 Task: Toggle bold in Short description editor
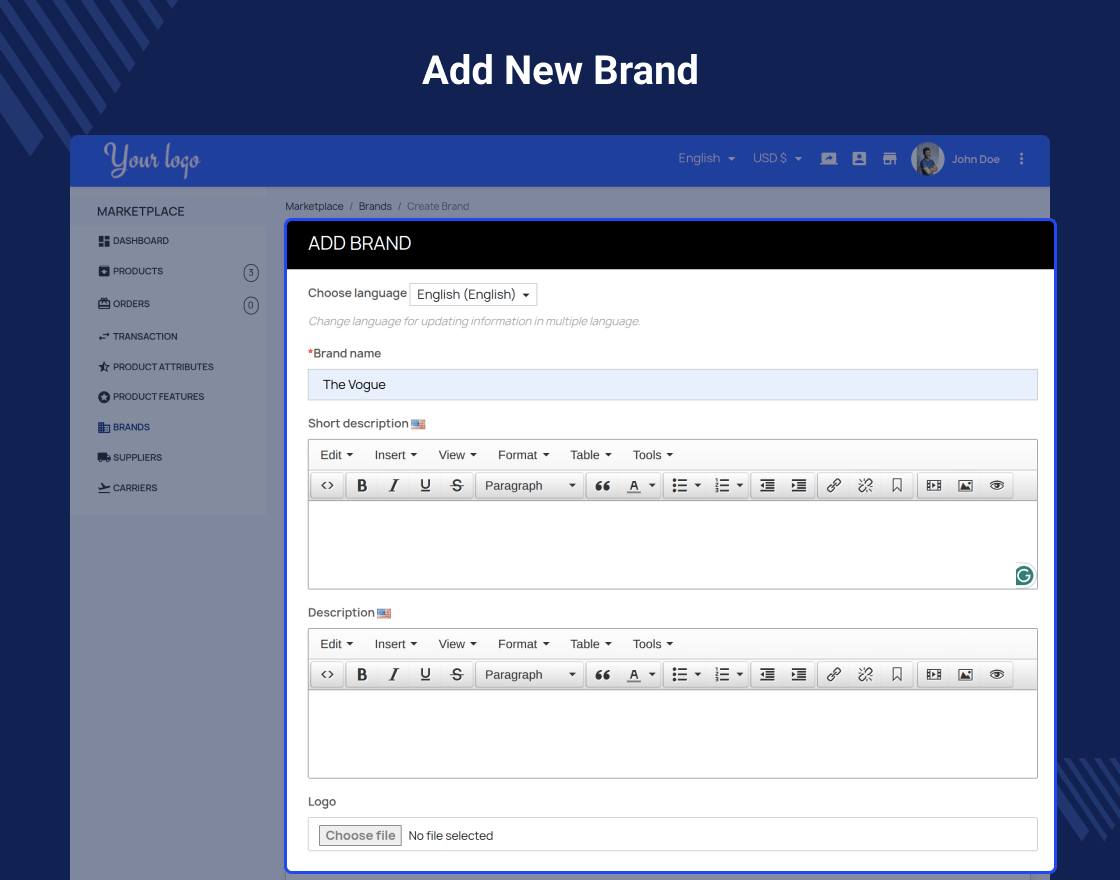tap(362, 486)
